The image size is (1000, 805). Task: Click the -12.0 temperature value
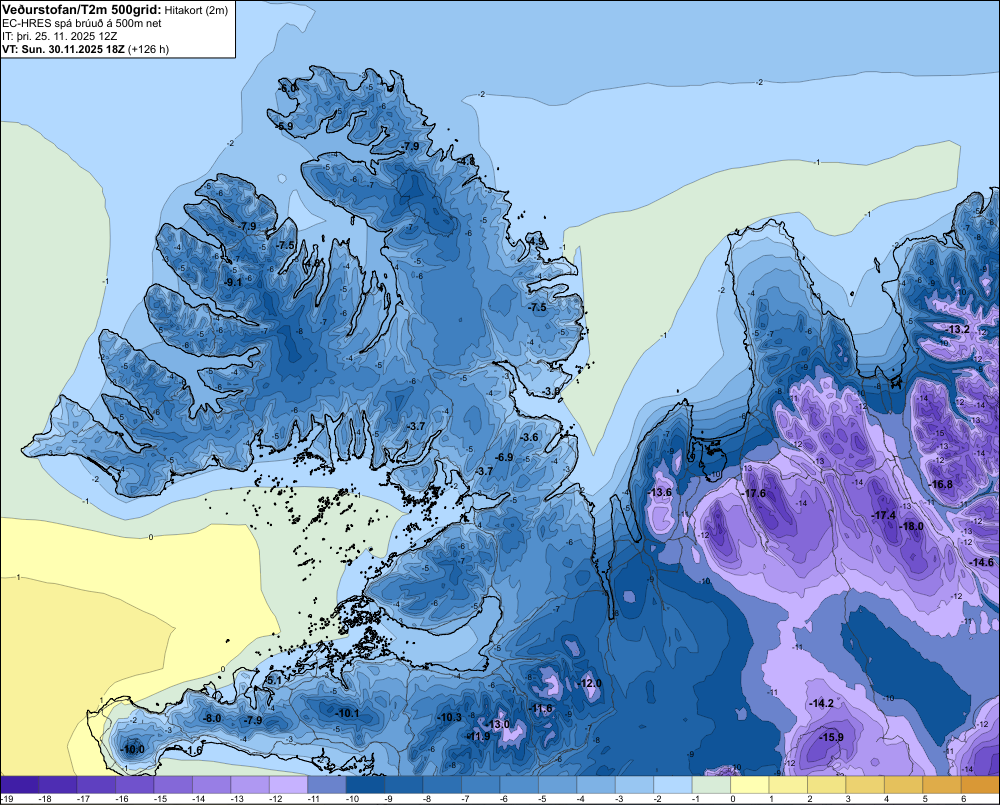[x=589, y=683]
